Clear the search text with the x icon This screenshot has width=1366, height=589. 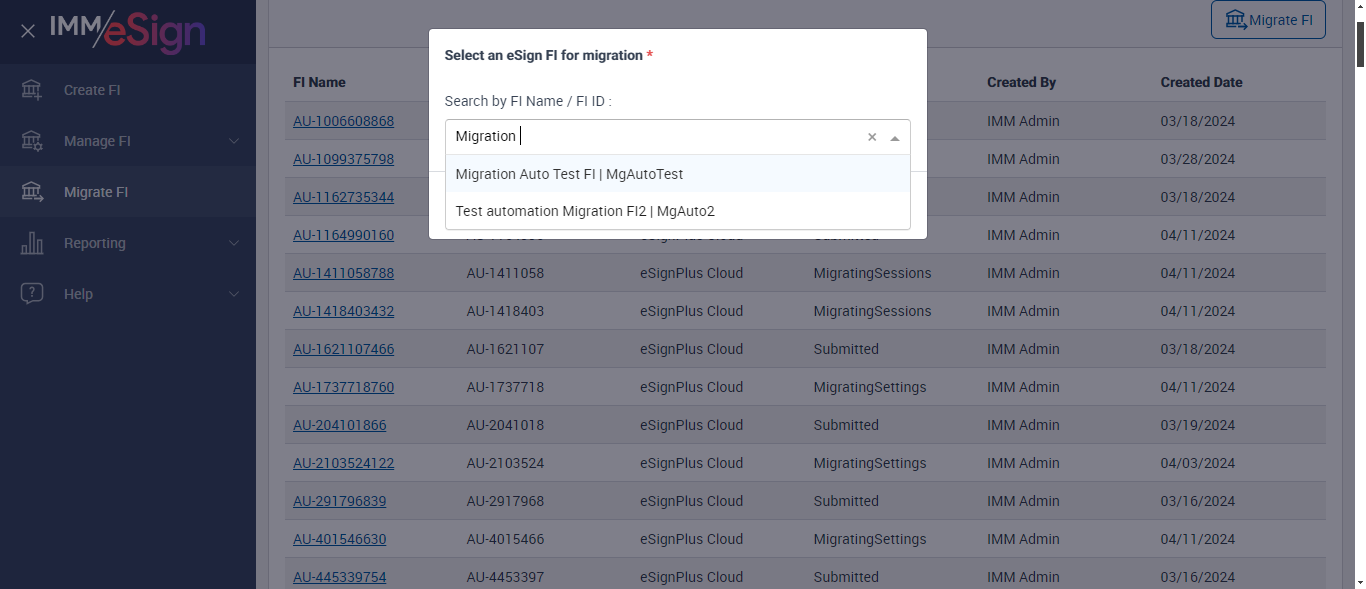pos(871,137)
